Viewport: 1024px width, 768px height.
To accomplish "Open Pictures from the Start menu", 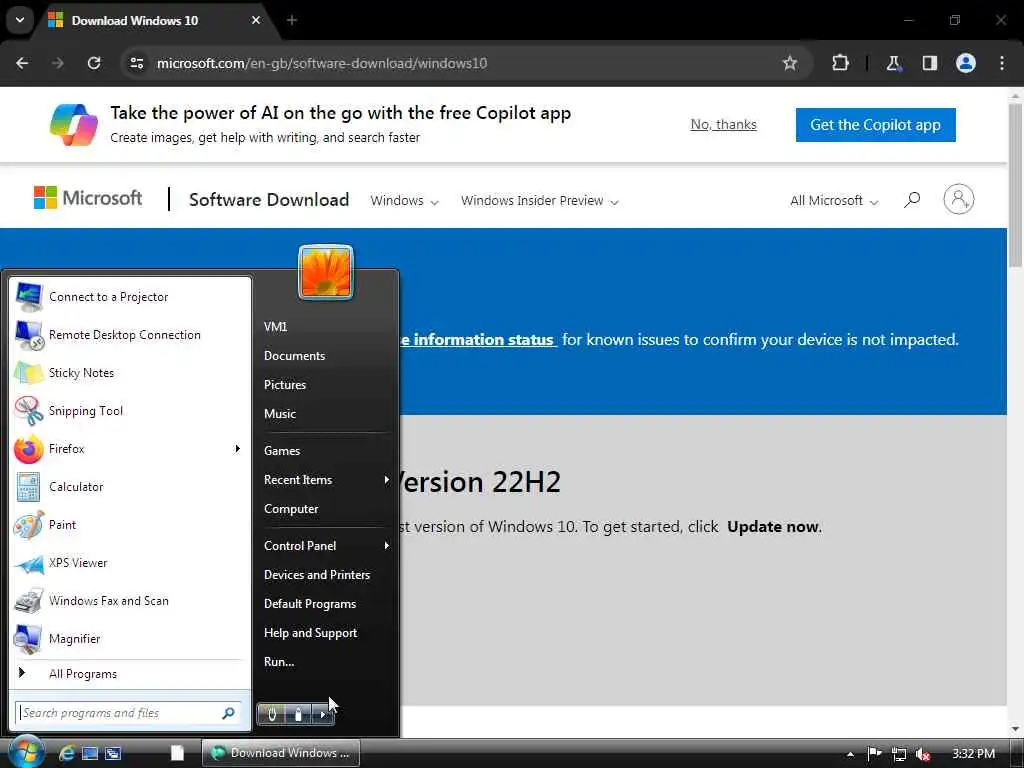I will click(285, 385).
